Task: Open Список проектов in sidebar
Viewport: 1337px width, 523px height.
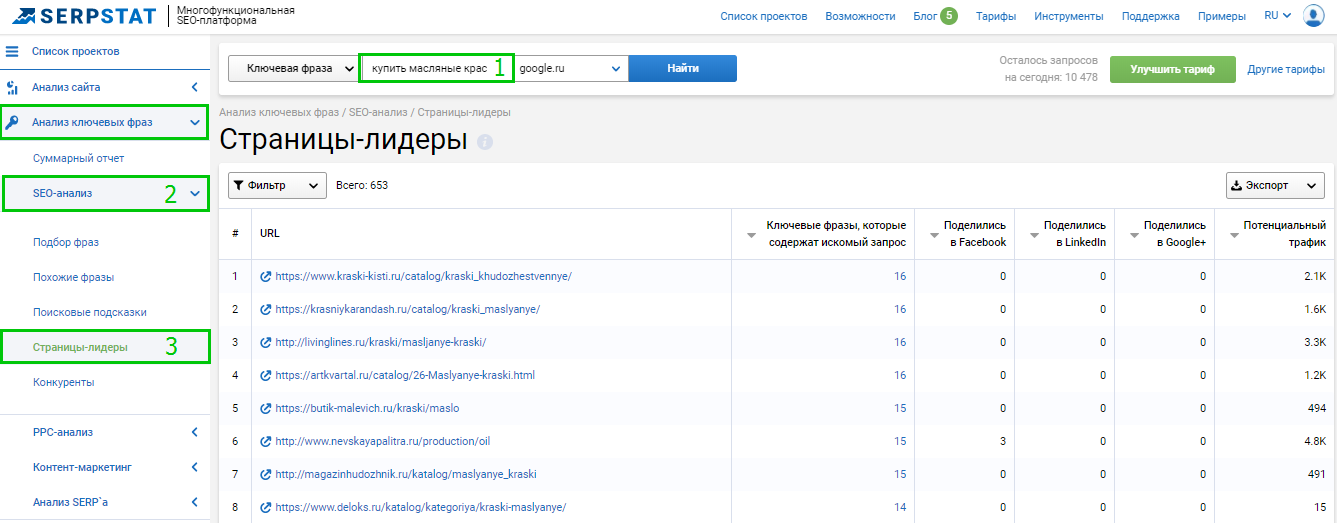Action: (x=75, y=51)
